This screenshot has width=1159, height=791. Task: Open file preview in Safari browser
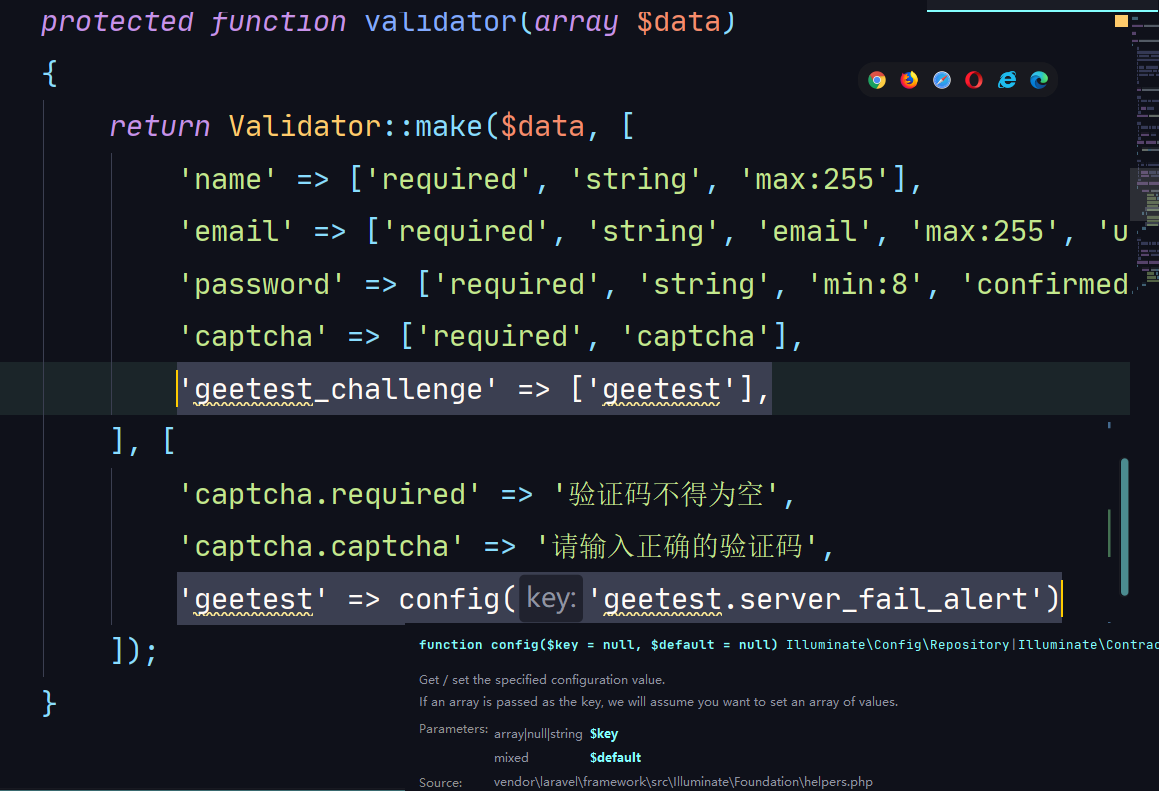942,80
